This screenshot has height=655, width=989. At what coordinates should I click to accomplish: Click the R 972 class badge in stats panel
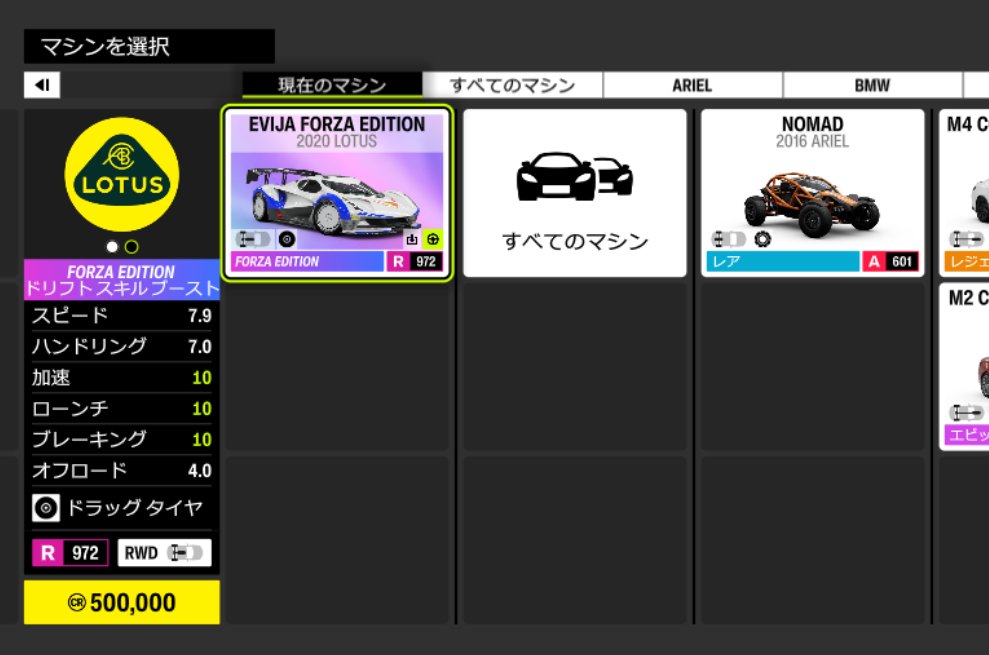pyautogui.click(x=70, y=553)
